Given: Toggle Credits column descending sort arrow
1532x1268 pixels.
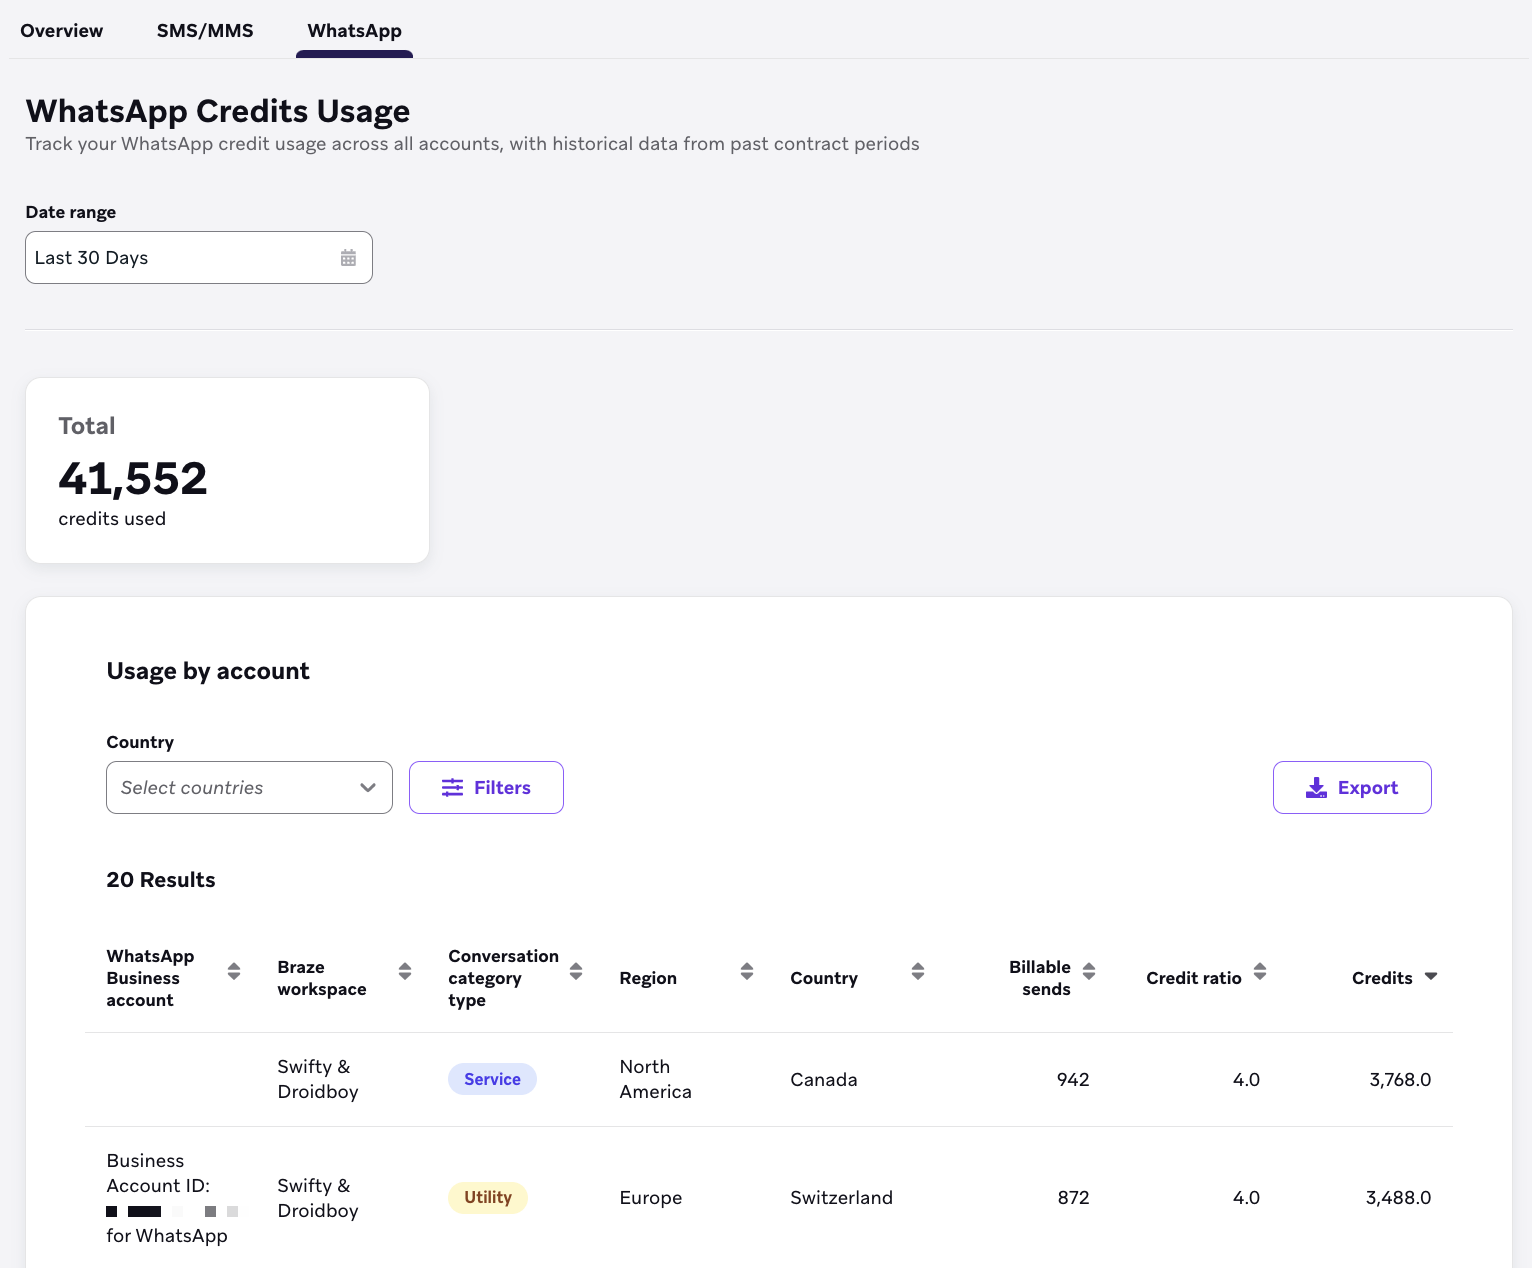Looking at the screenshot, I should click(x=1431, y=976).
